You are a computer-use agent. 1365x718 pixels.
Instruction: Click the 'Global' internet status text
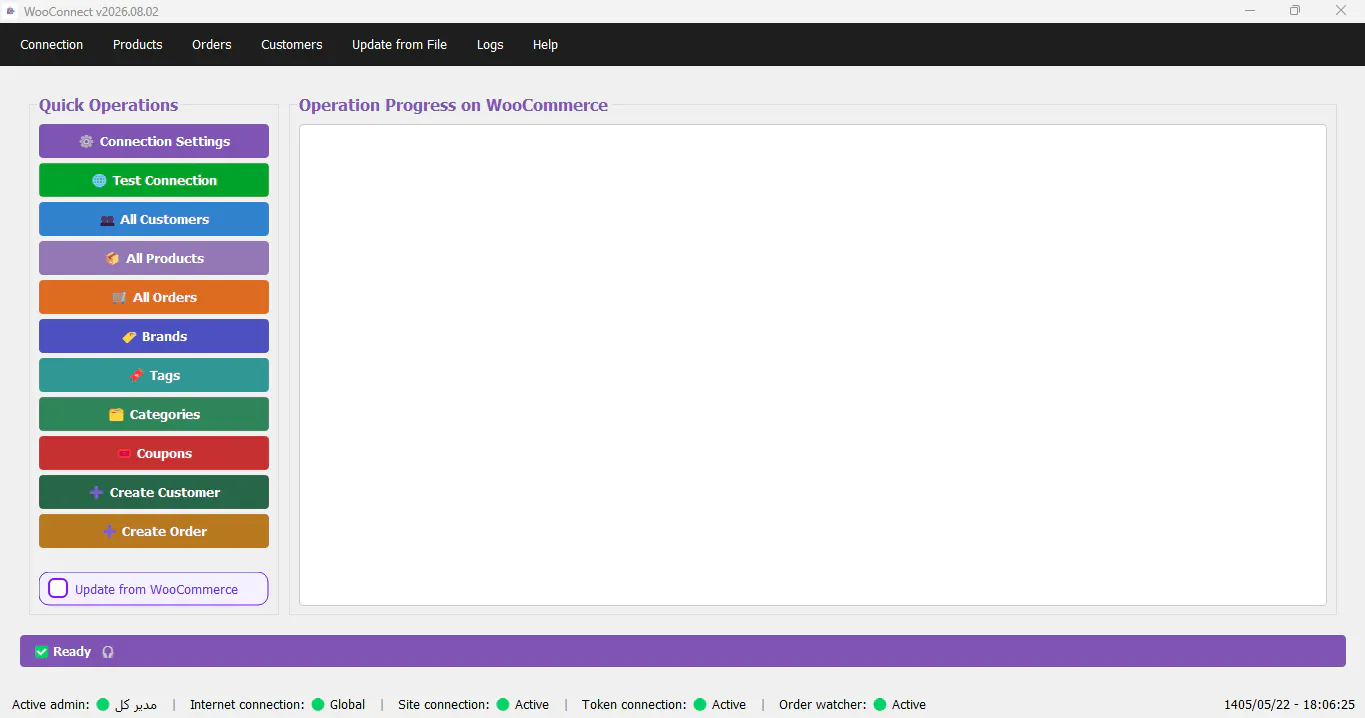(x=348, y=705)
